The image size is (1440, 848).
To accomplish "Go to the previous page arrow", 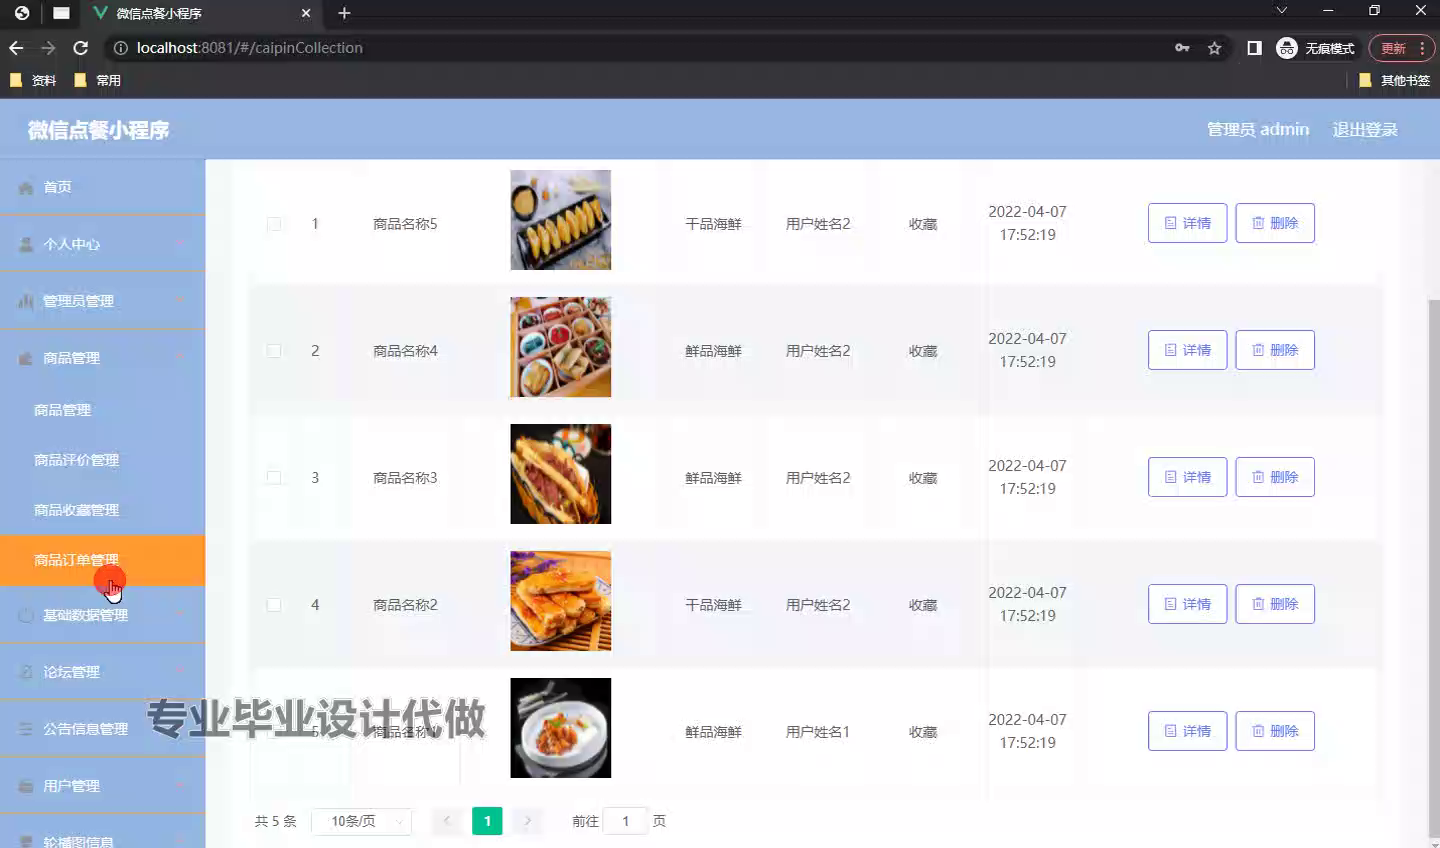I will (447, 821).
